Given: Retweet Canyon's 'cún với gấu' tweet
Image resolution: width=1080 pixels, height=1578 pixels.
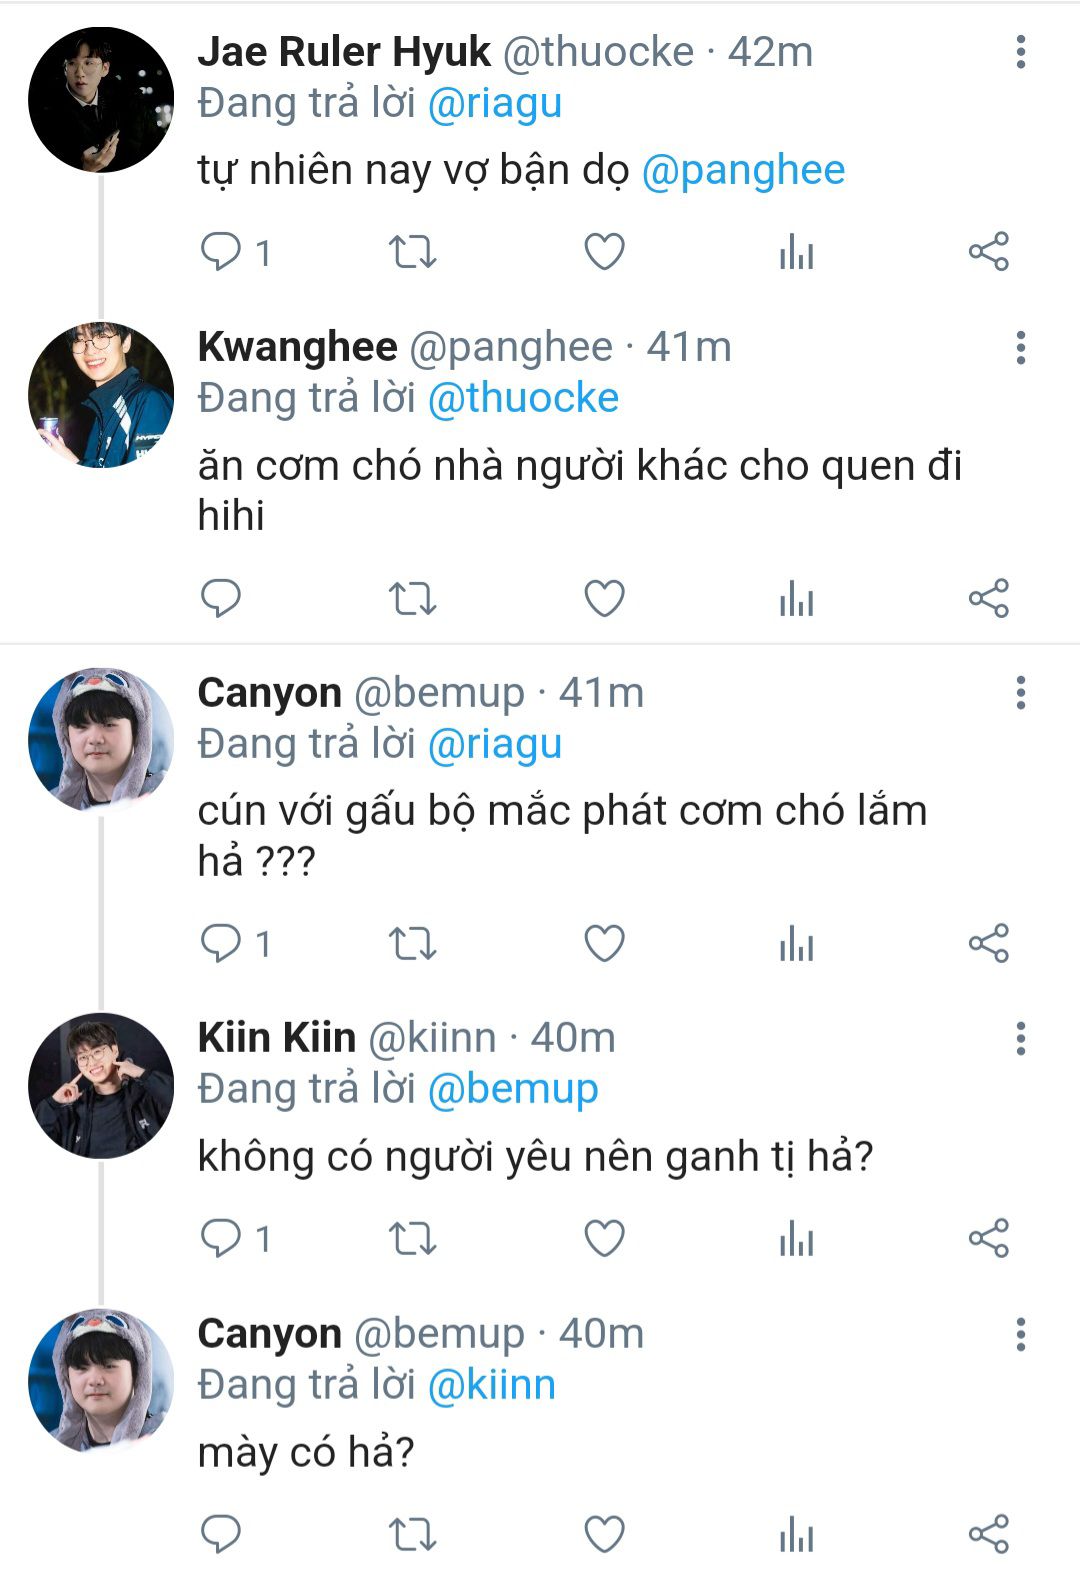Looking at the screenshot, I should tap(412, 944).
